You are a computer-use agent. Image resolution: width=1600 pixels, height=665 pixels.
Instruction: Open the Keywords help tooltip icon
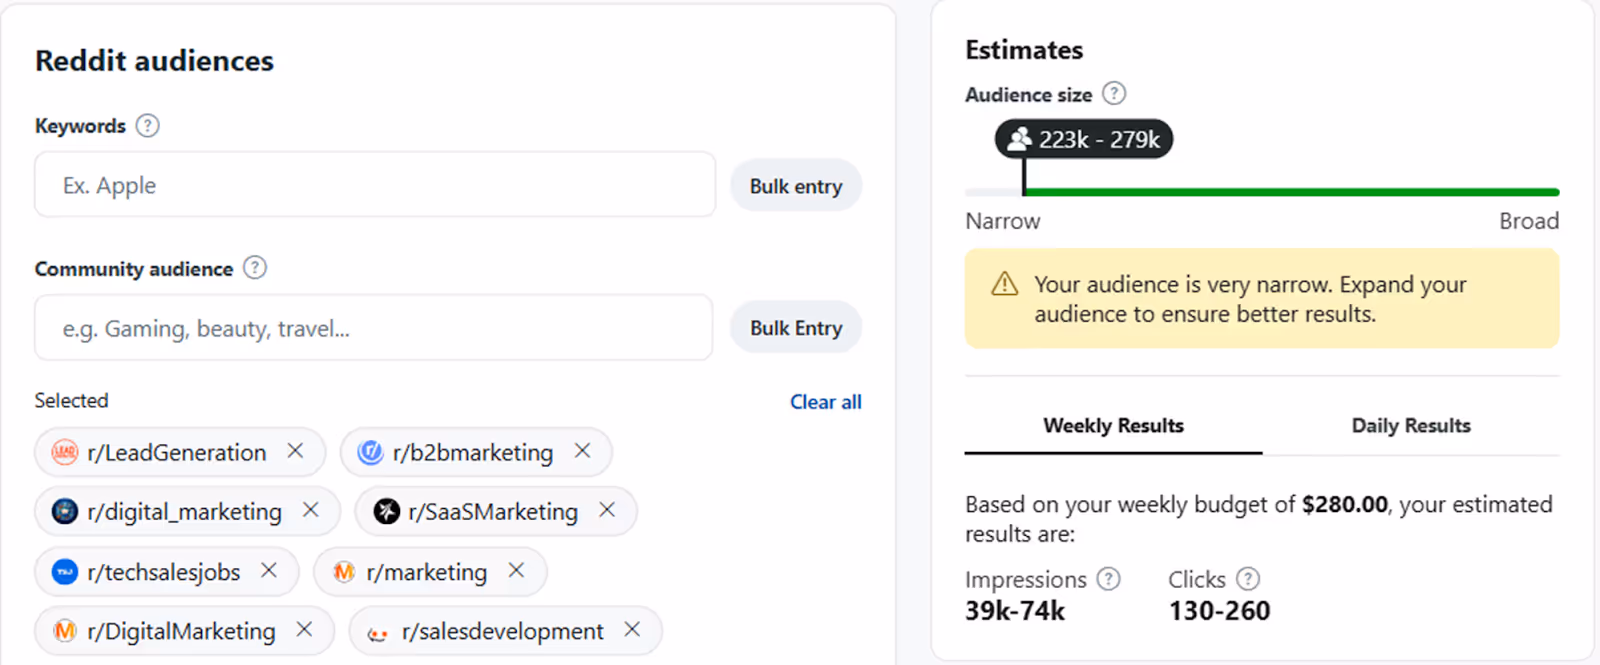[147, 126]
